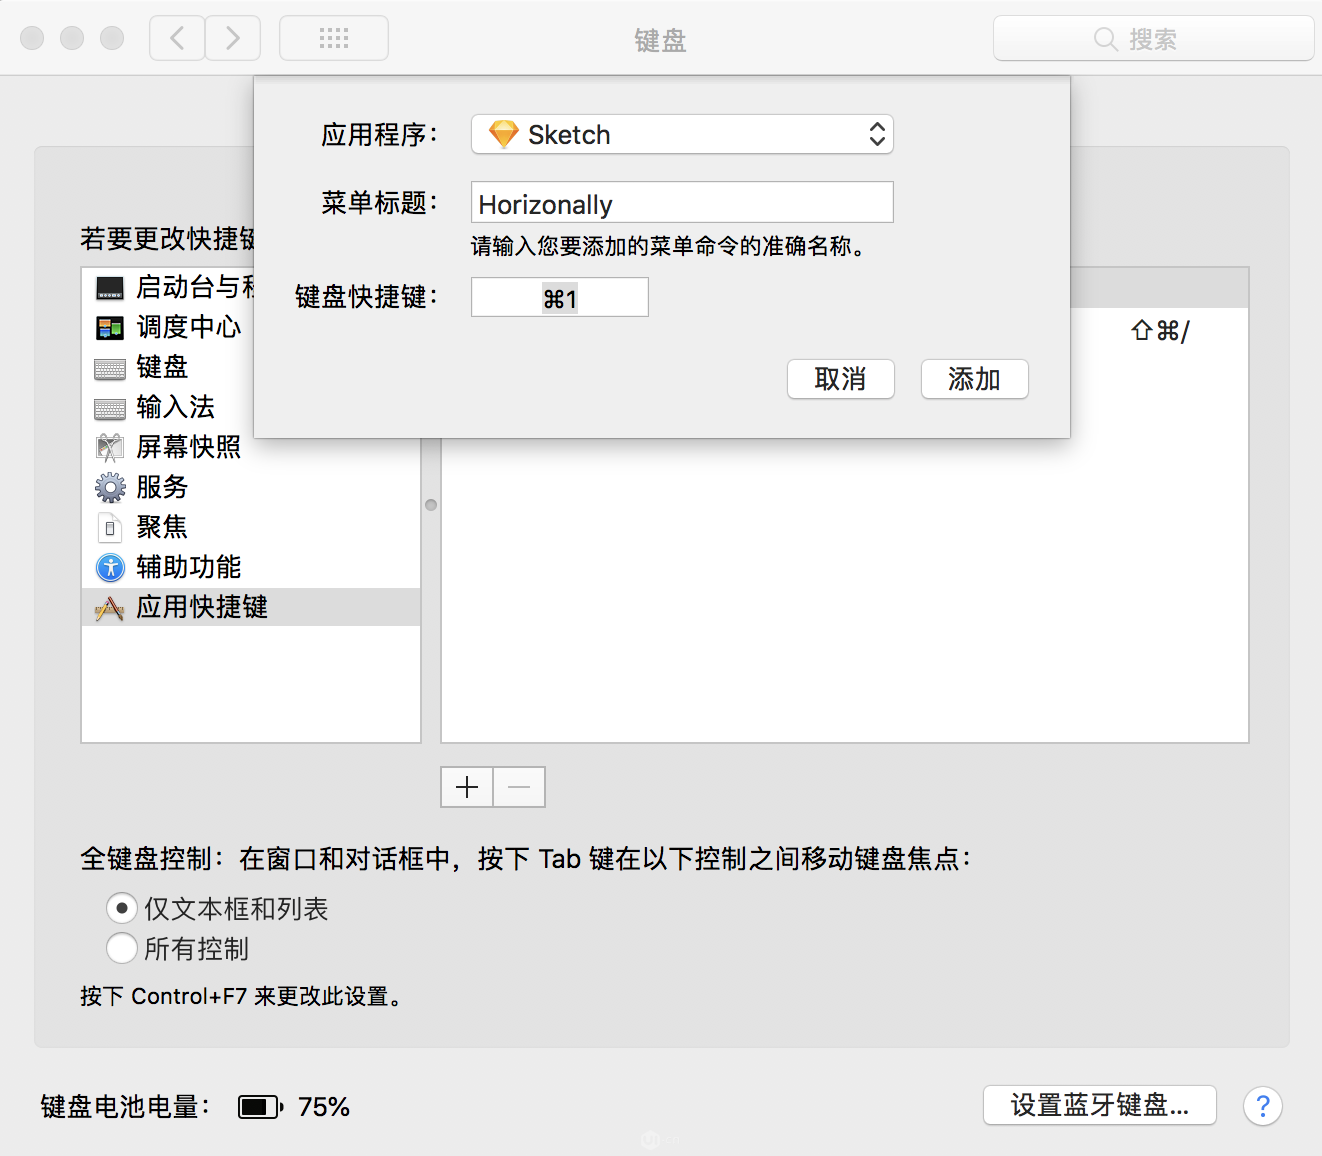
Task: Select 键盘 category in the list
Action: pos(251,367)
